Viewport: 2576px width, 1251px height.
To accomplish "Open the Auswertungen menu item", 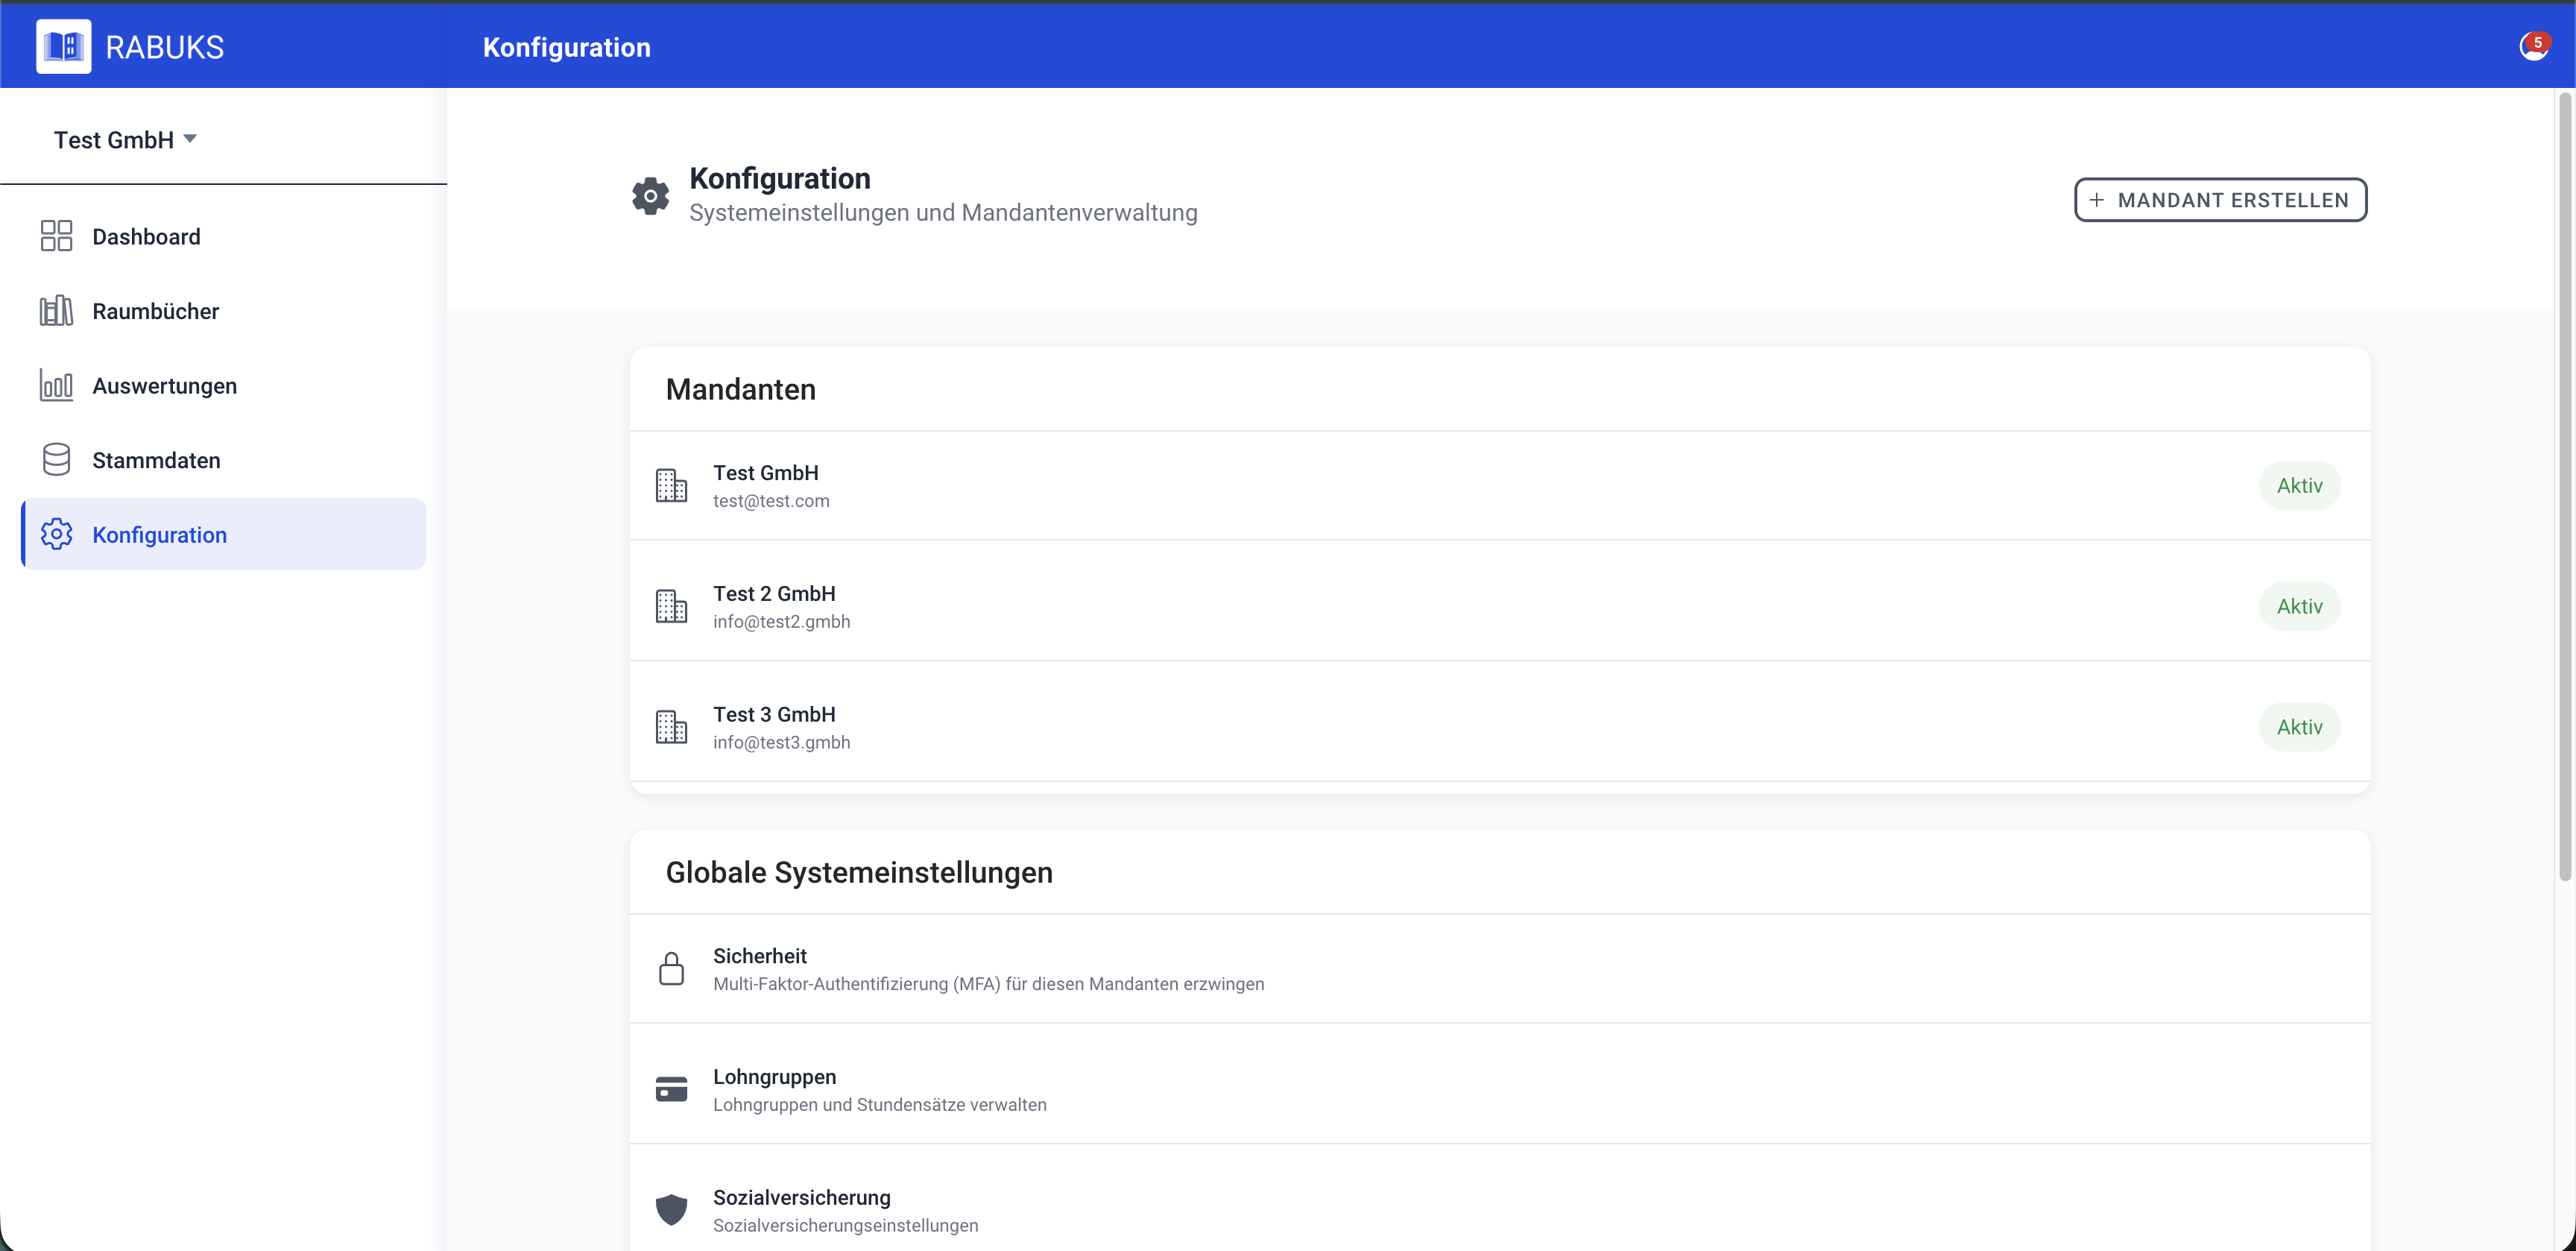I will click(x=224, y=385).
